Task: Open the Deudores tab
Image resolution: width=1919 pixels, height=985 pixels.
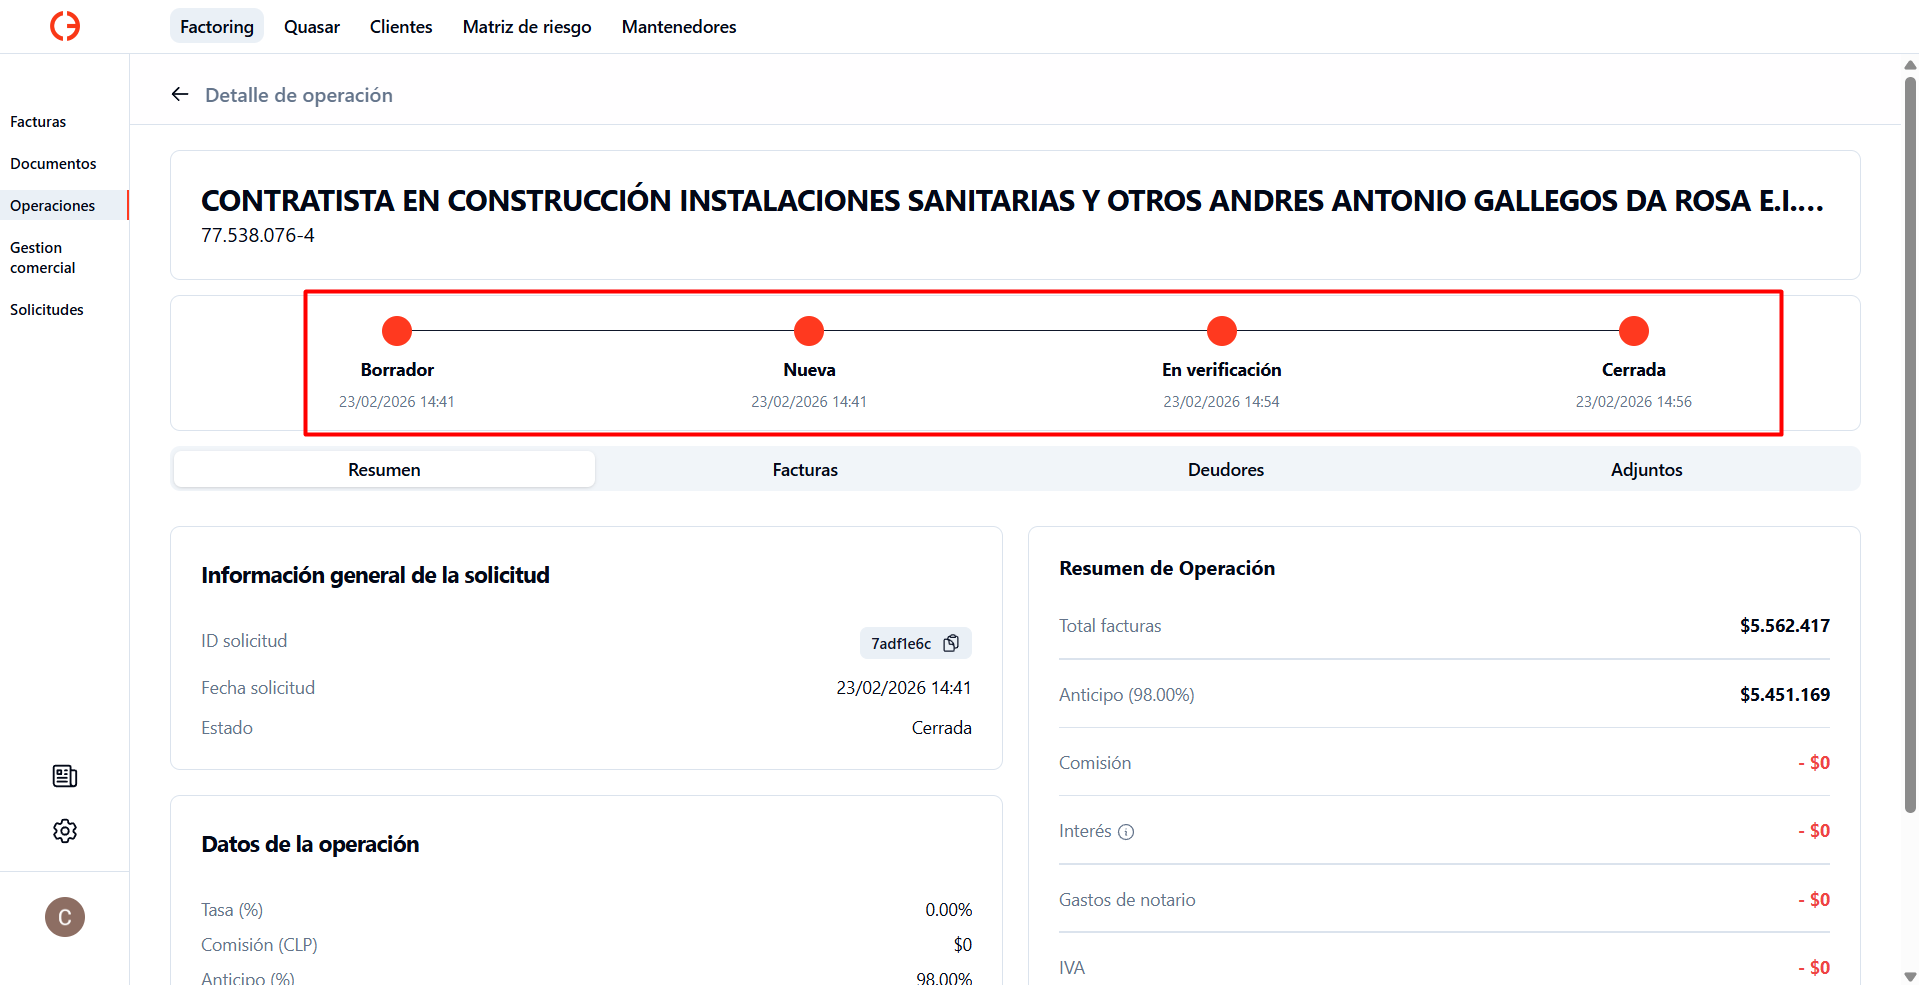Action: coord(1225,469)
